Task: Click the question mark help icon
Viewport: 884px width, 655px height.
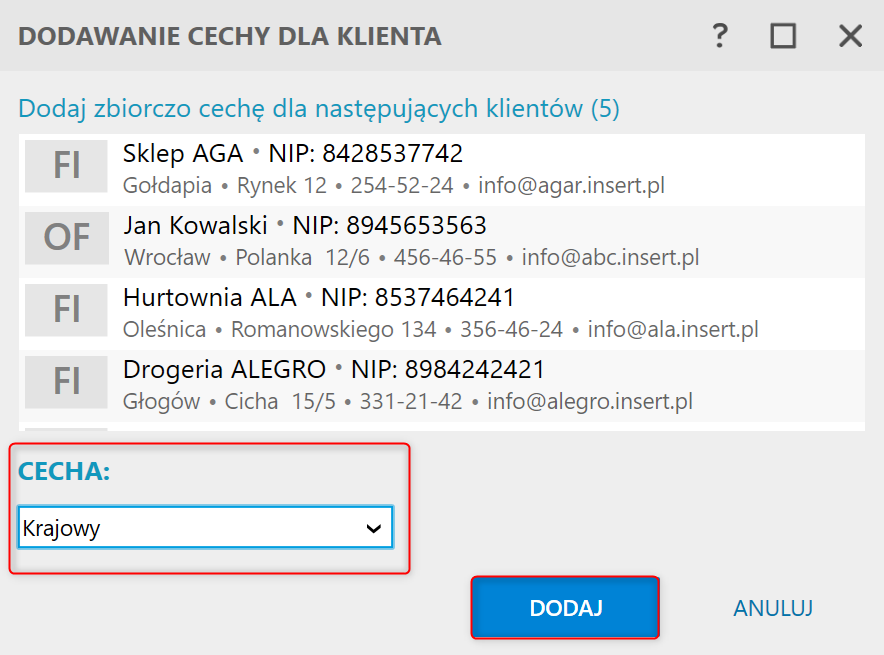Action: tap(719, 37)
